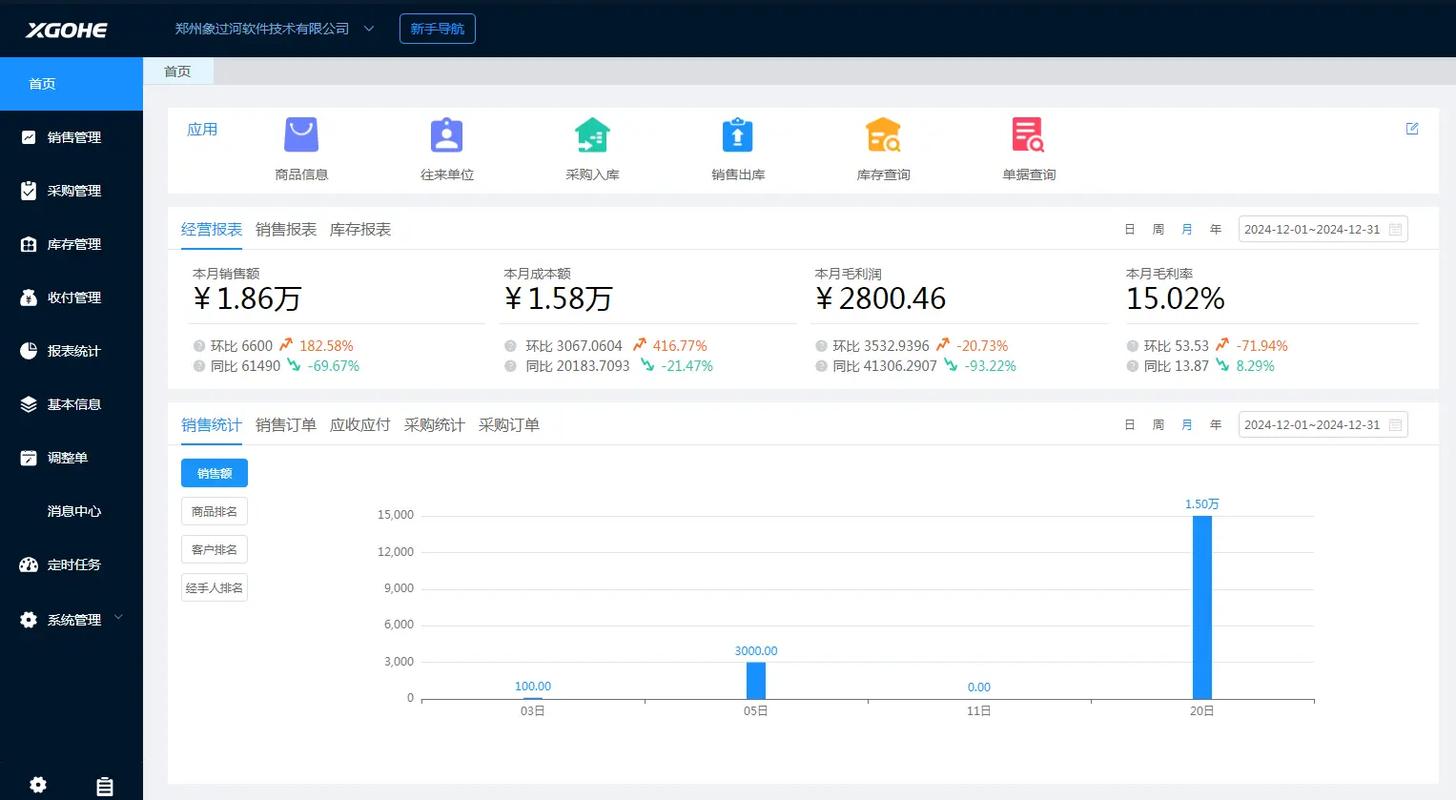Open date range picker in 销售统计 panel
Screen dimensions: 1456x800
1323,425
